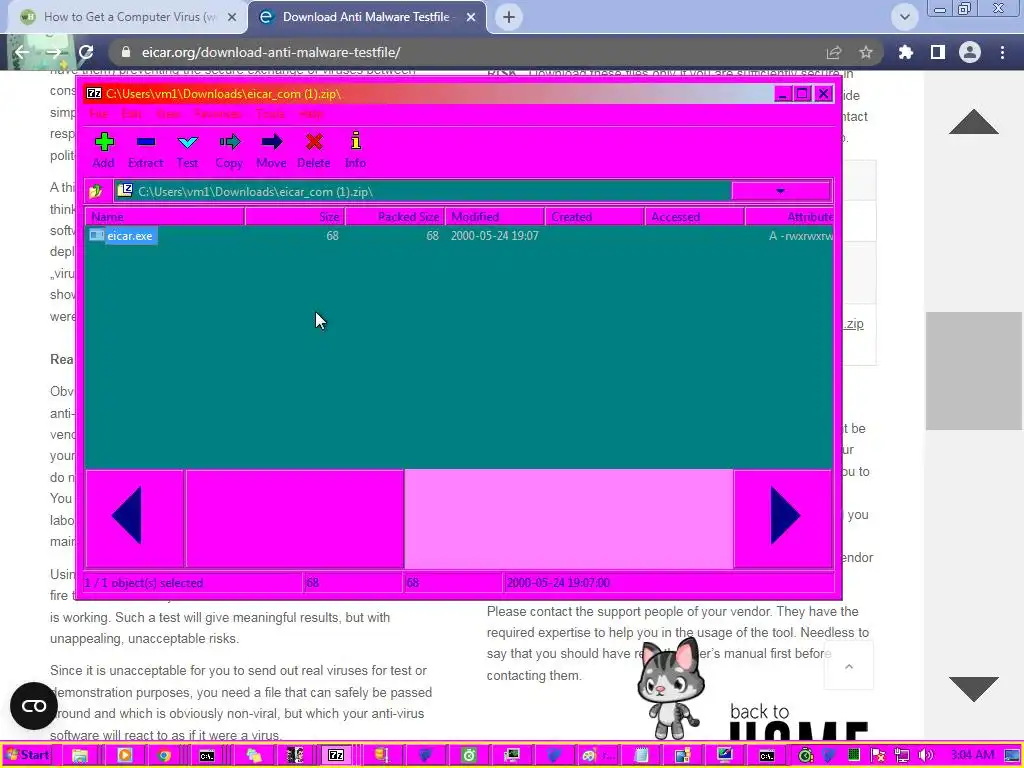This screenshot has height=768, width=1024.
Task: Toggle the browser side panel
Action: coord(938,52)
